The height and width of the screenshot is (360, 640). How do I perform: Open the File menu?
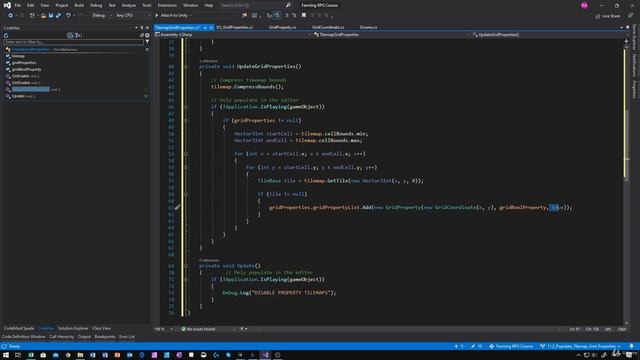click(x=18, y=5)
